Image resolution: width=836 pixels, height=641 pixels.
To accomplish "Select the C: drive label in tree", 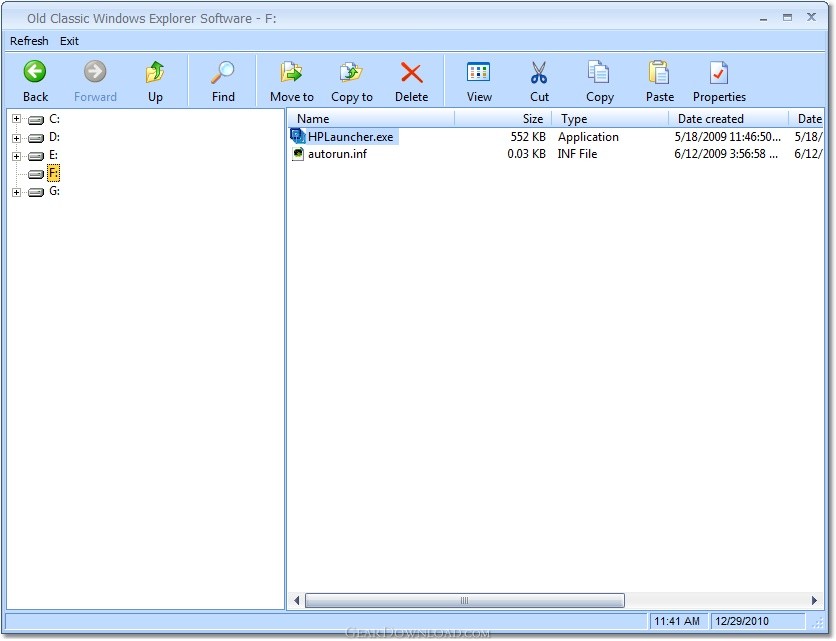I will coord(54,119).
